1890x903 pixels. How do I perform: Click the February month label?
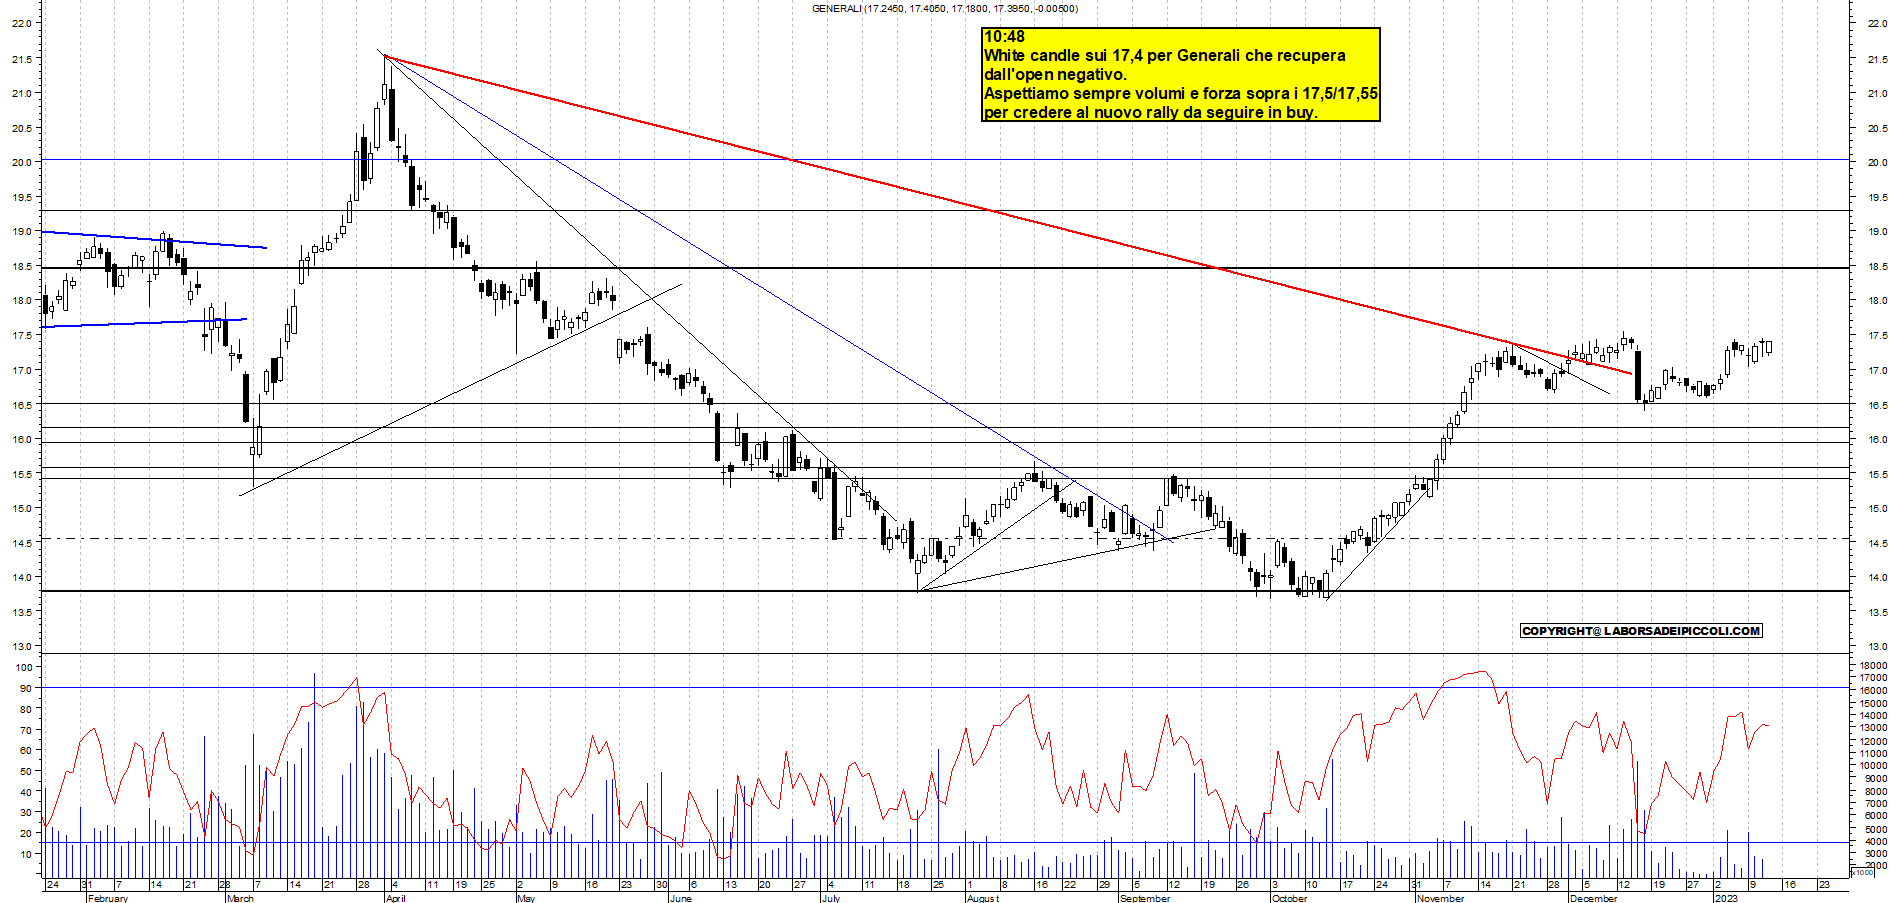coord(108,898)
